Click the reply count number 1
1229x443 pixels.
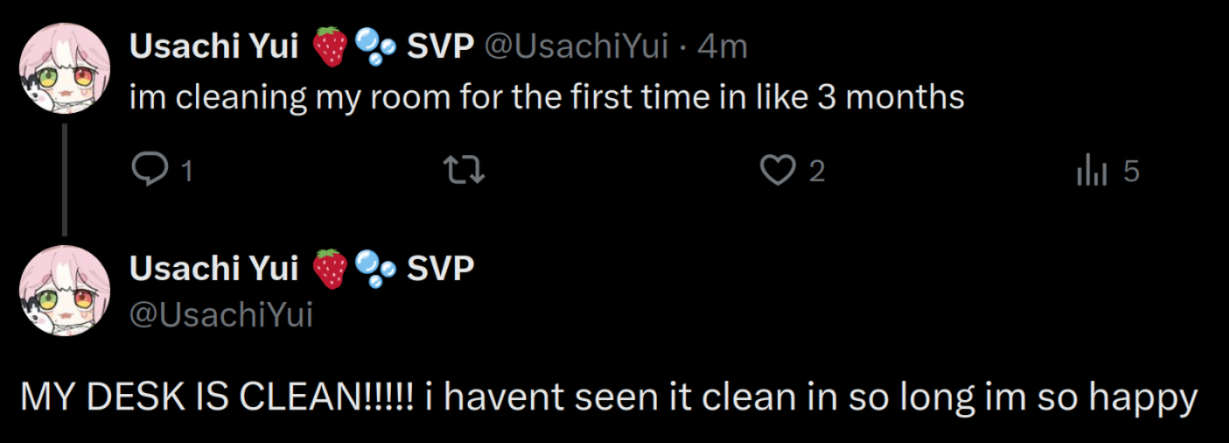185,172
